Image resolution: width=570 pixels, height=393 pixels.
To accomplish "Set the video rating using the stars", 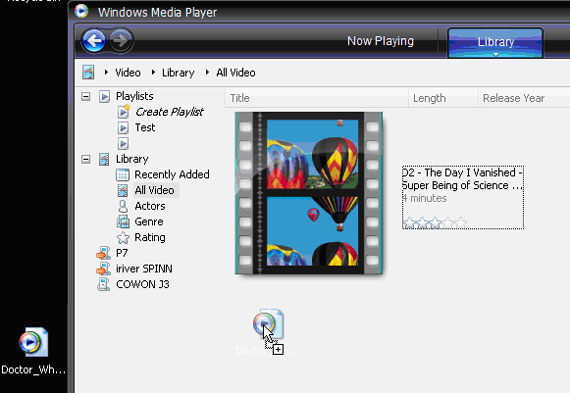I will click(435, 222).
